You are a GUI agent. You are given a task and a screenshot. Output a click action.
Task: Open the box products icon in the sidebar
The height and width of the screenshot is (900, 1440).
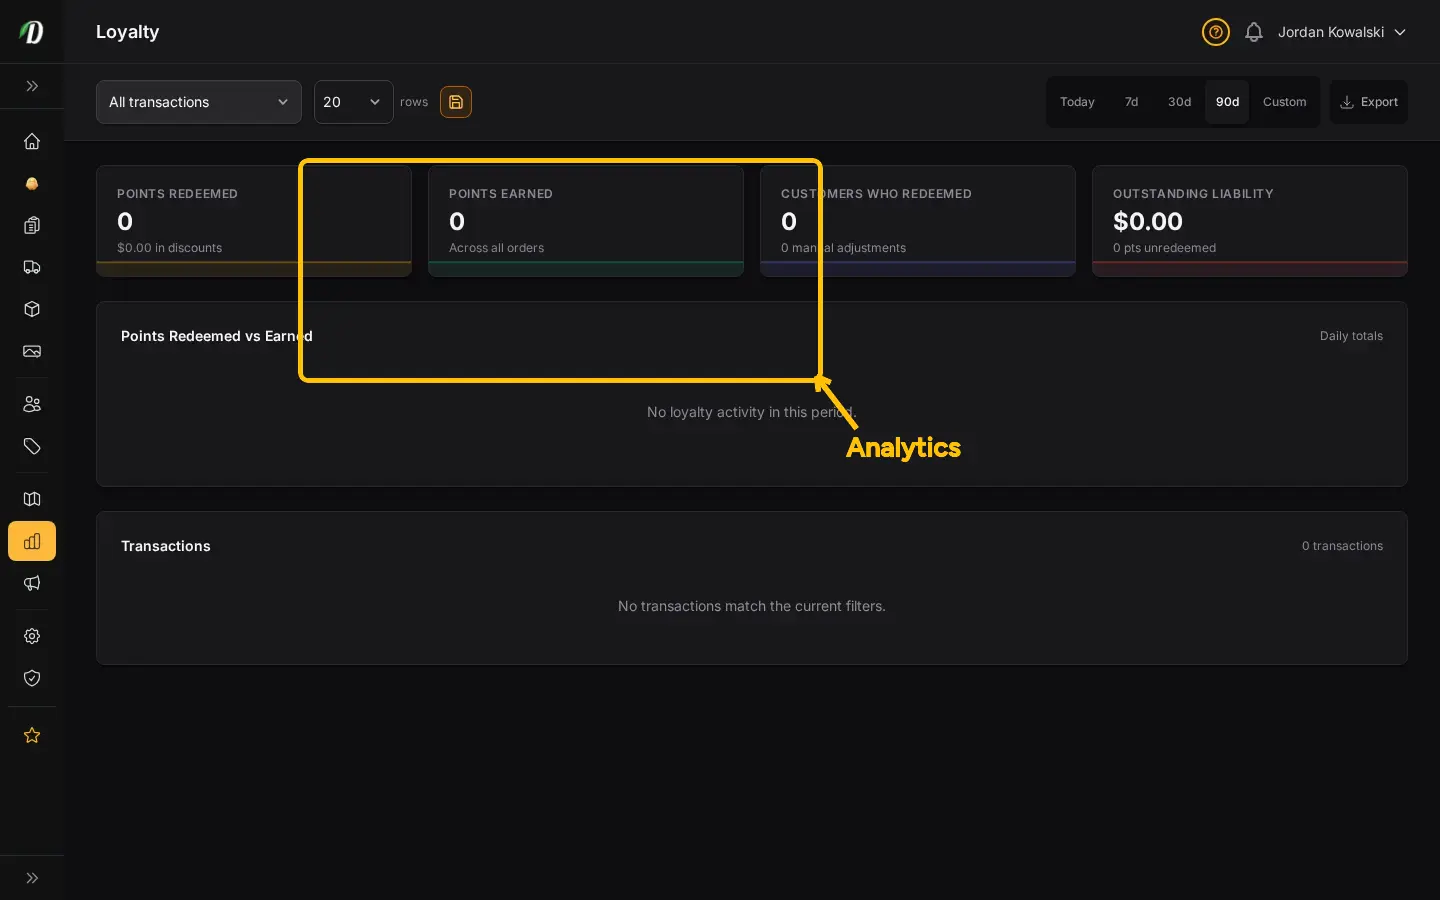(x=32, y=309)
